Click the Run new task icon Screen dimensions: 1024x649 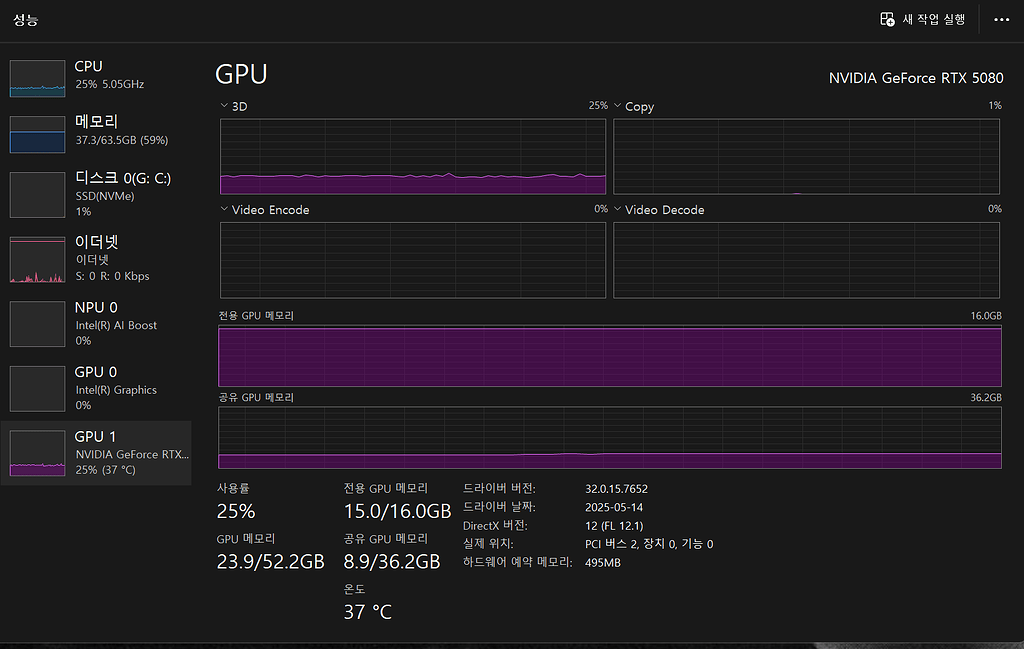click(x=886, y=19)
